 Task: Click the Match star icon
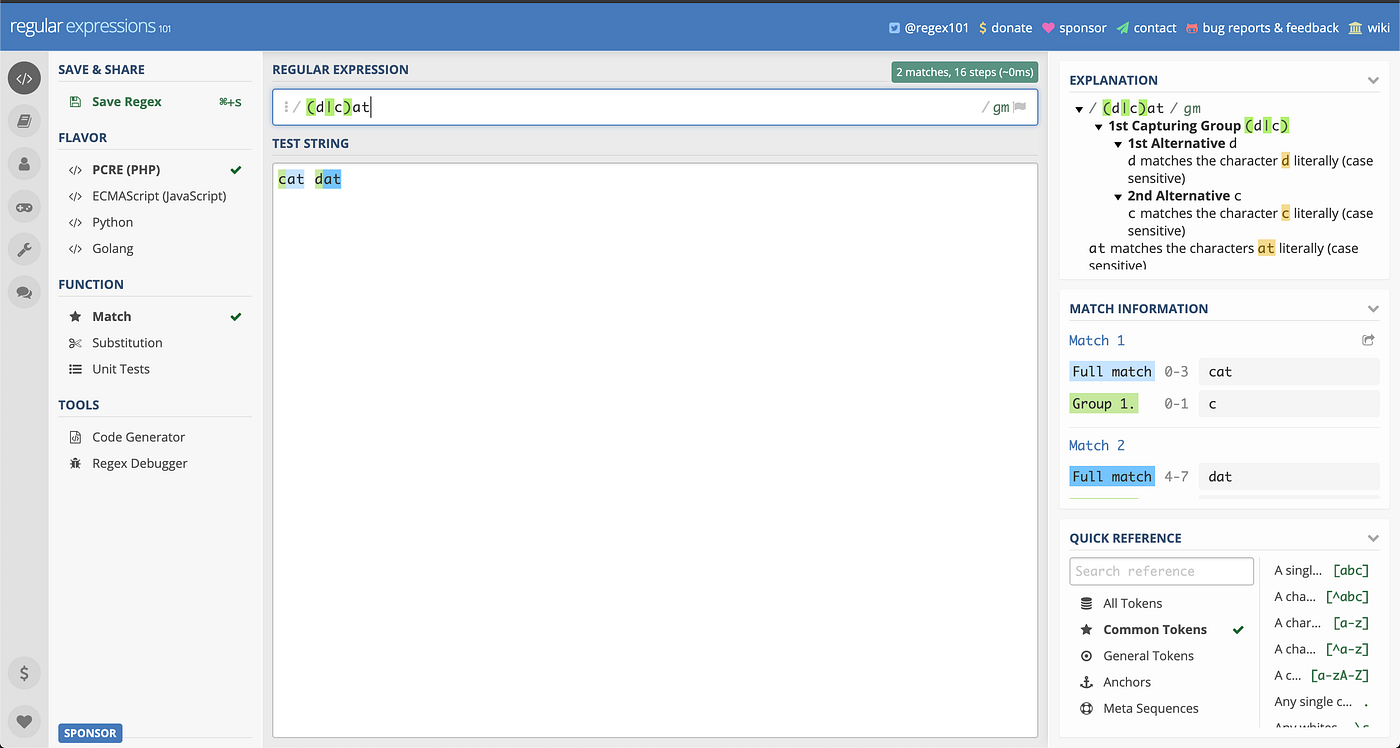coord(75,316)
